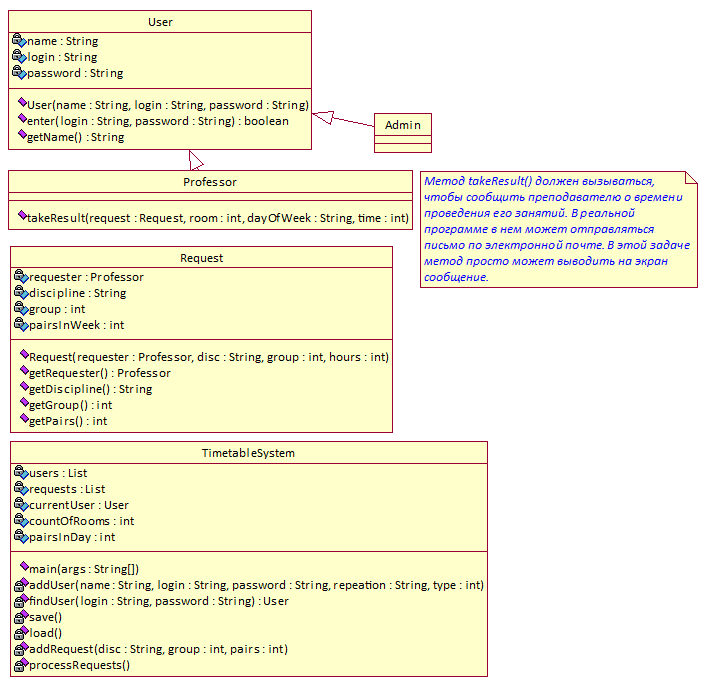This screenshot has height=689, width=708.
Task: Select the Request constructor signature text
Action: tap(209, 357)
